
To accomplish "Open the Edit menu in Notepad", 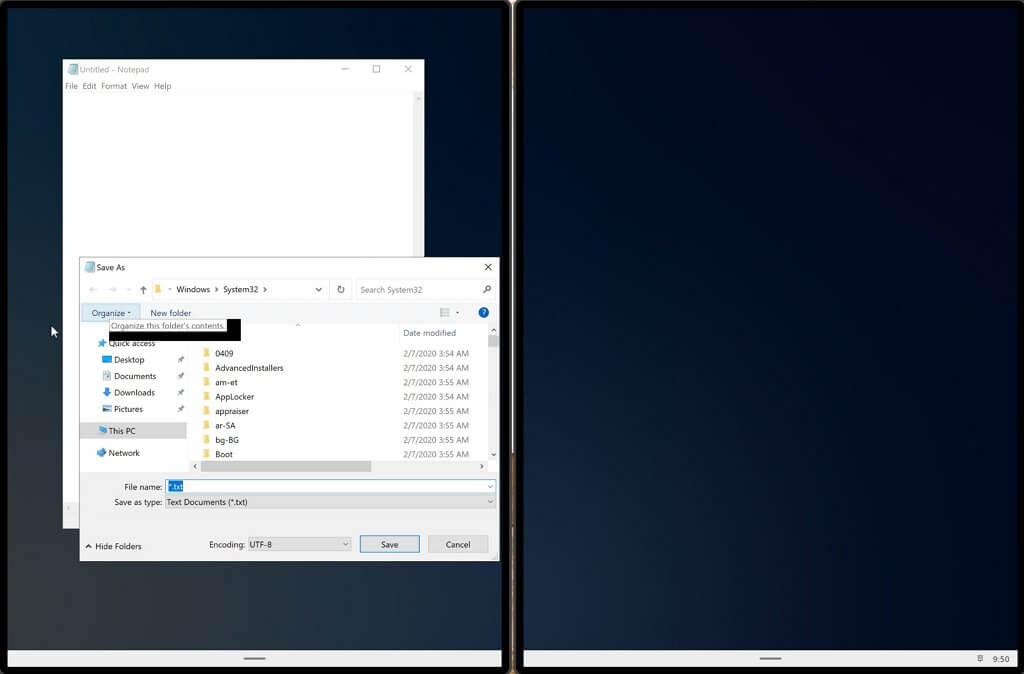I will pos(89,86).
